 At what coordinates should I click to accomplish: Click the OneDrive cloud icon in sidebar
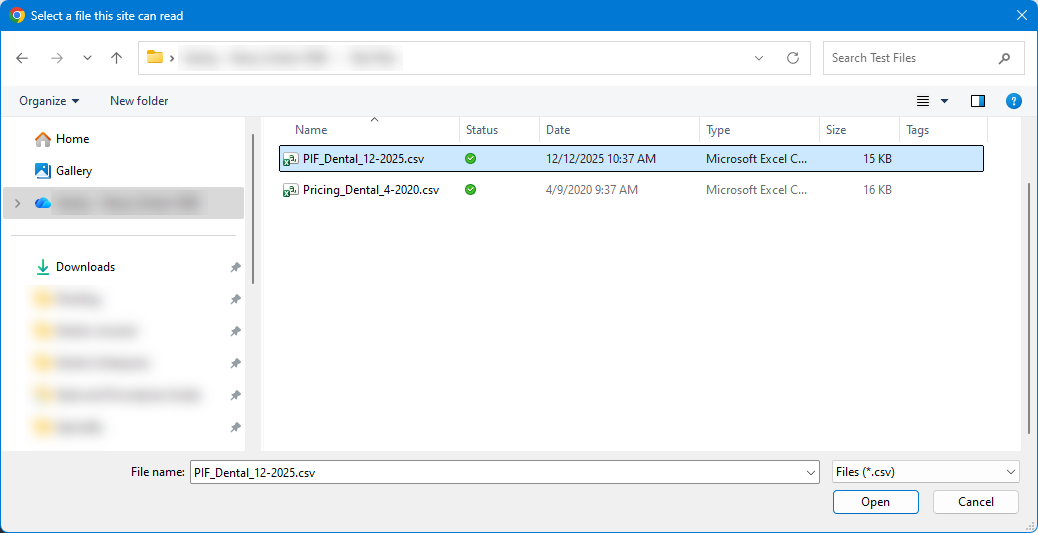42,203
